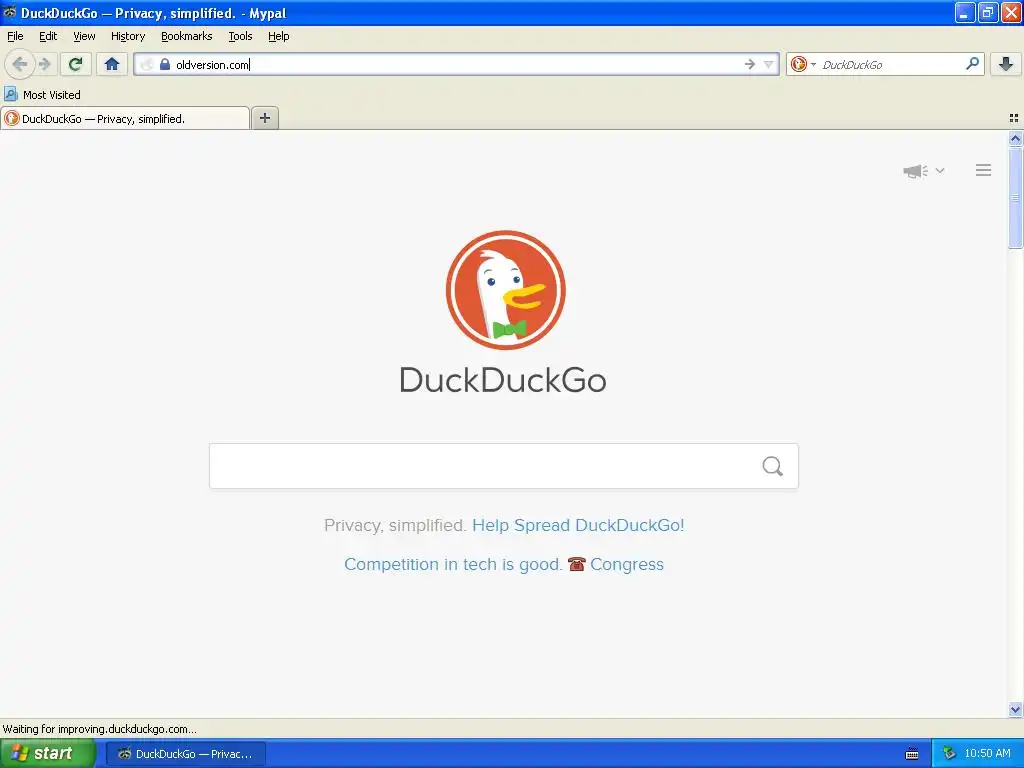Open the DuckDuckGo hamburger menu
Screen dimensions: 1024x768
[x=984, y=170]
